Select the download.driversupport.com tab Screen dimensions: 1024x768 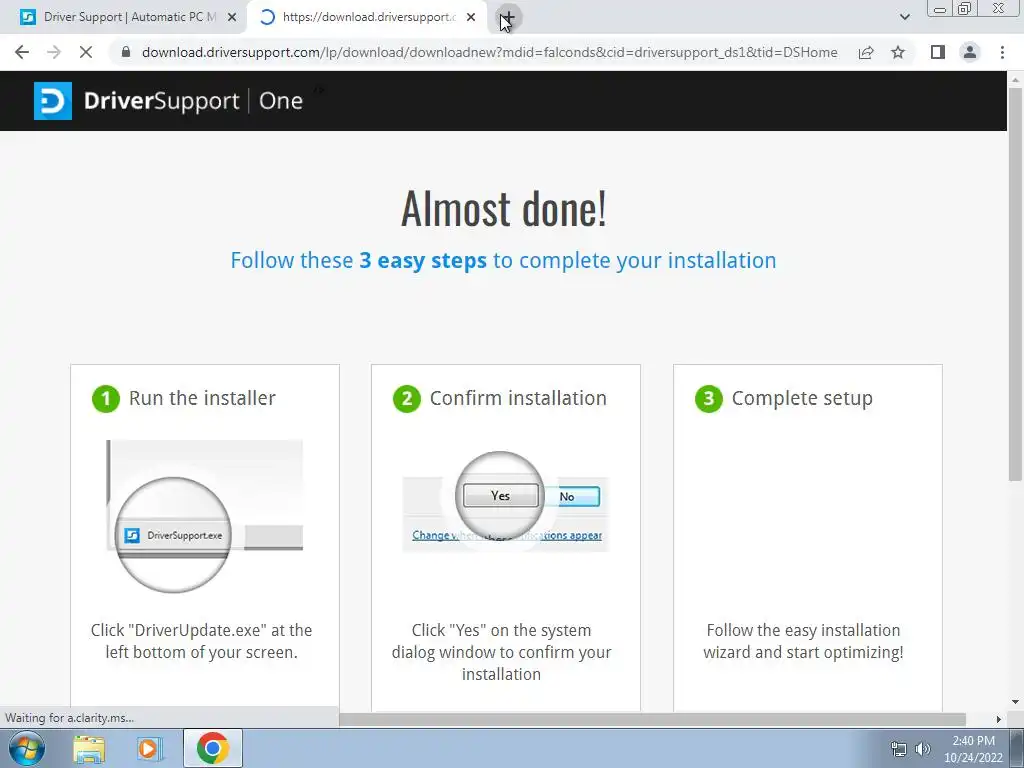pos(366,17)
